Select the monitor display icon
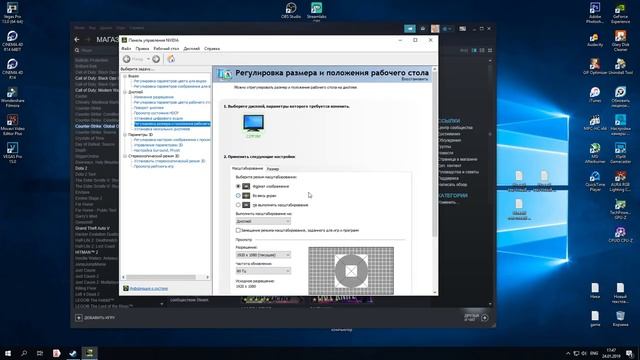 click(253, 123)
